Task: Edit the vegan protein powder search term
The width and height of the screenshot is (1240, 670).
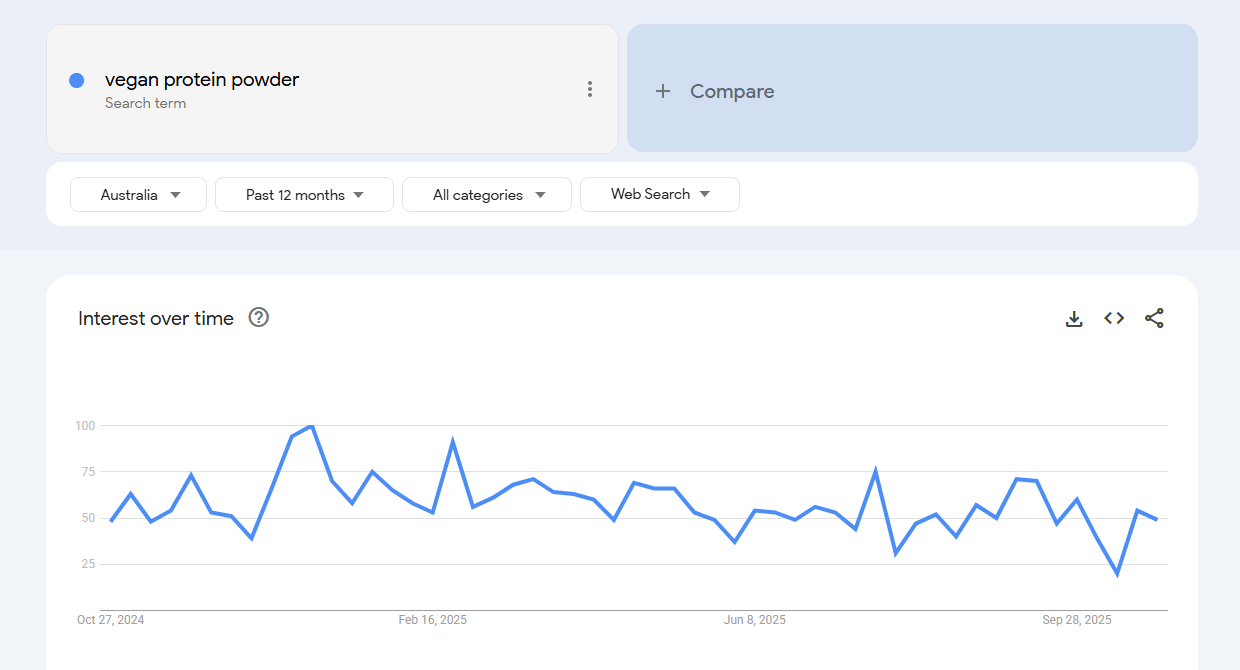Action: click(202, 80)
